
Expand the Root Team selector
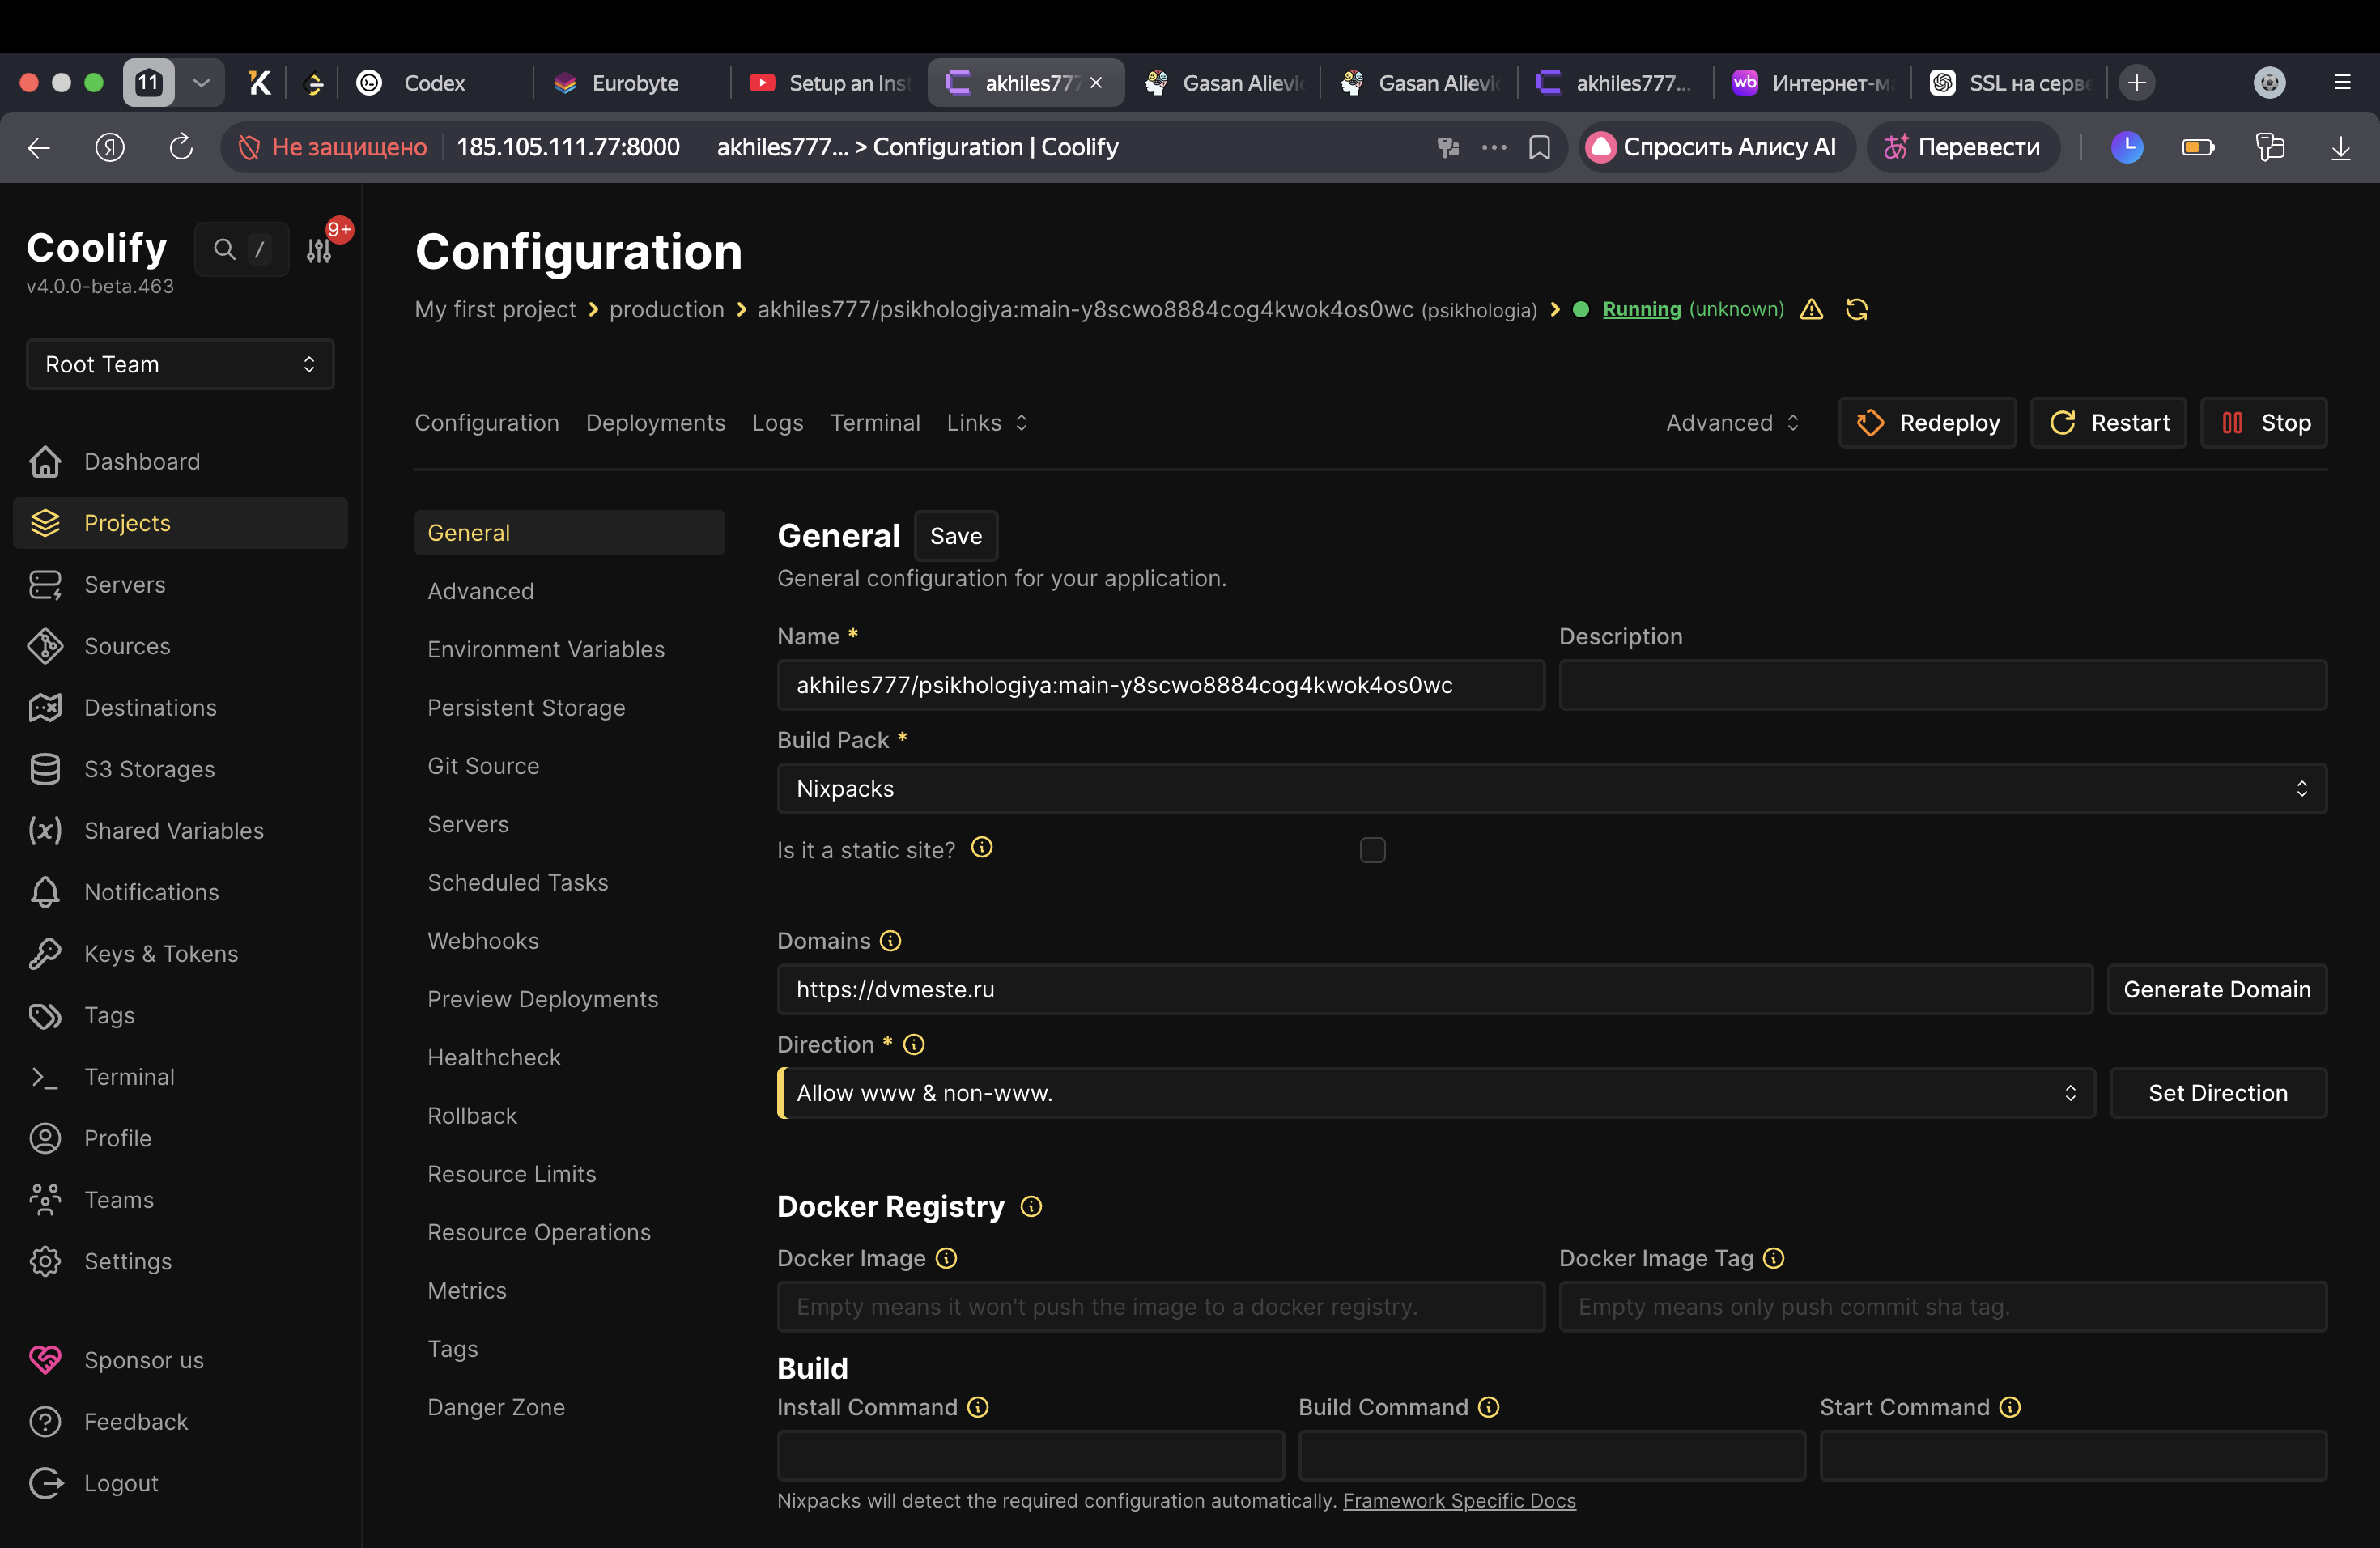[180, 364]
